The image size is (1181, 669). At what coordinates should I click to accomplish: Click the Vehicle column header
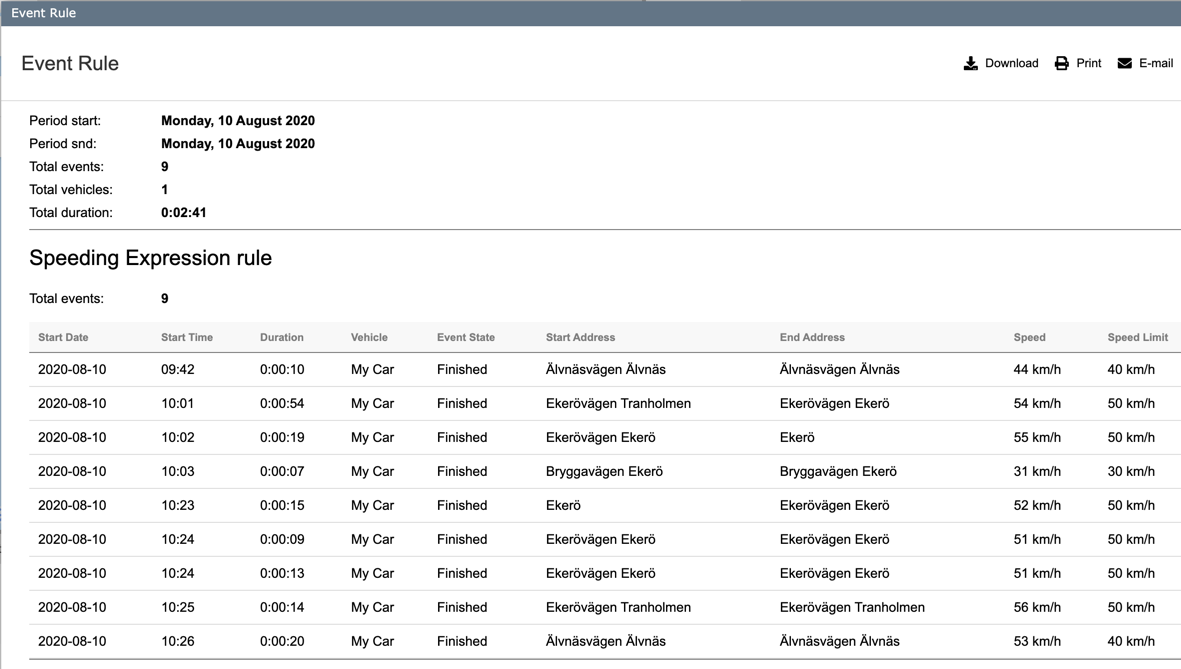click(369, 338)
